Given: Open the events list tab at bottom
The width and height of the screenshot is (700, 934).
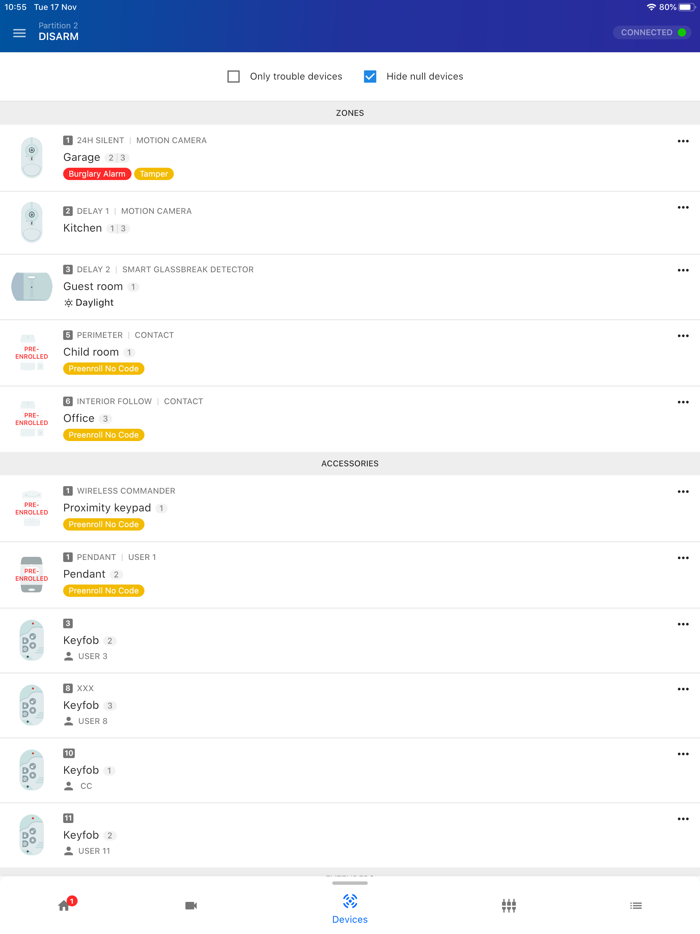Looking at the screenshot, I should pyautogui.click(x=635, y=905).
